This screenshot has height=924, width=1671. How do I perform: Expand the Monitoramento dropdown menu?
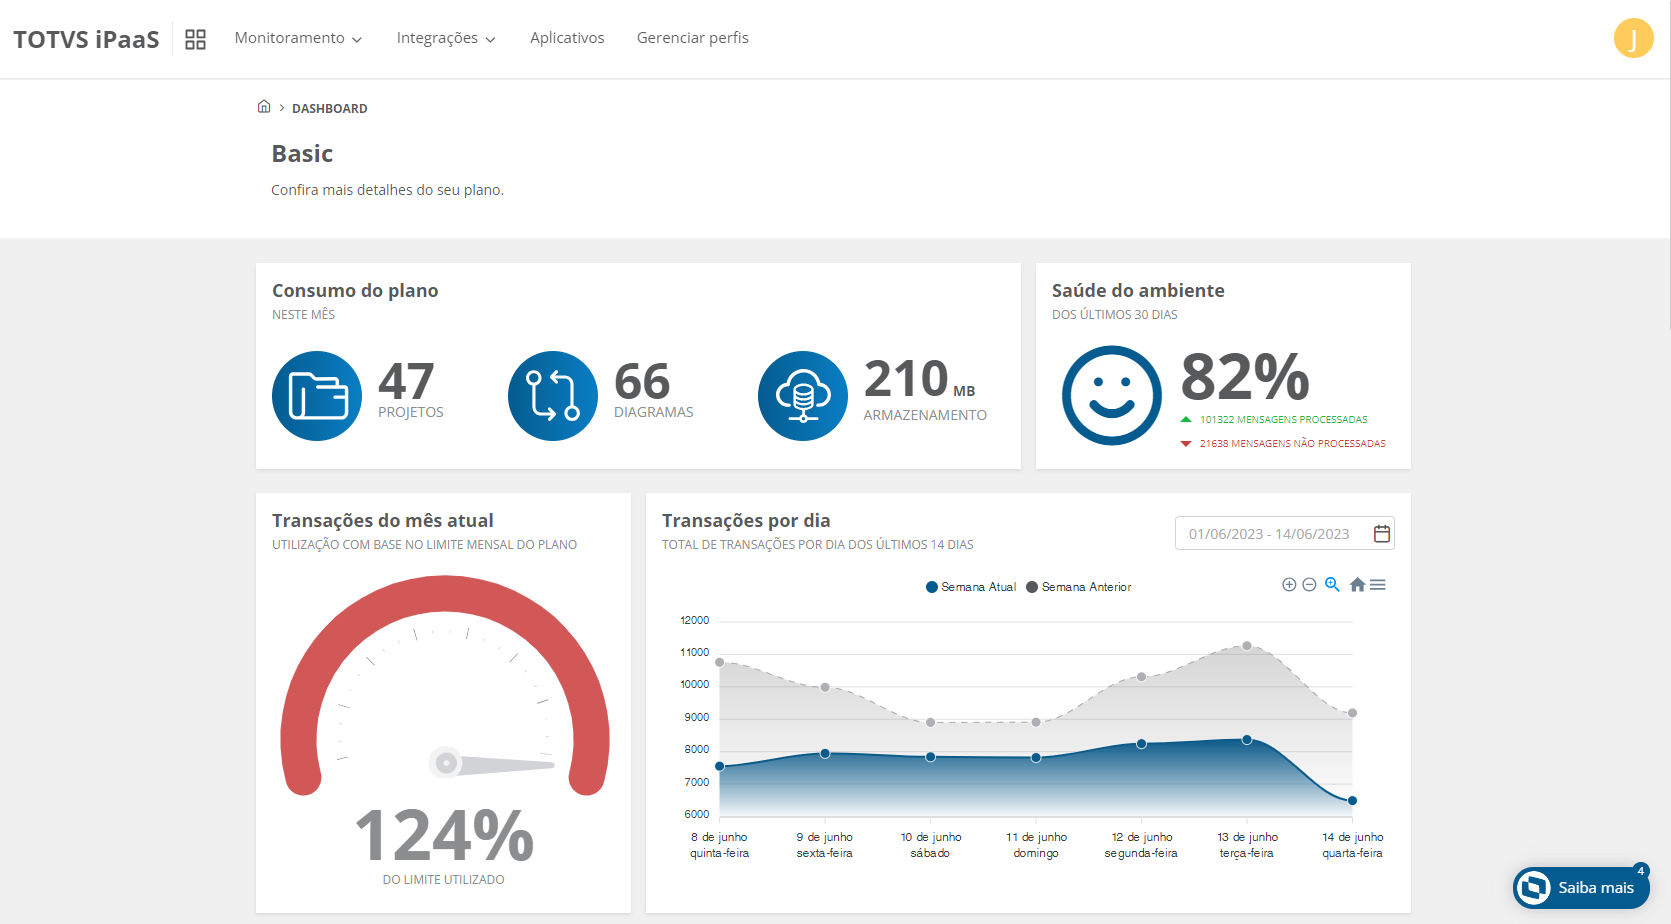click(x=298, y=38)
